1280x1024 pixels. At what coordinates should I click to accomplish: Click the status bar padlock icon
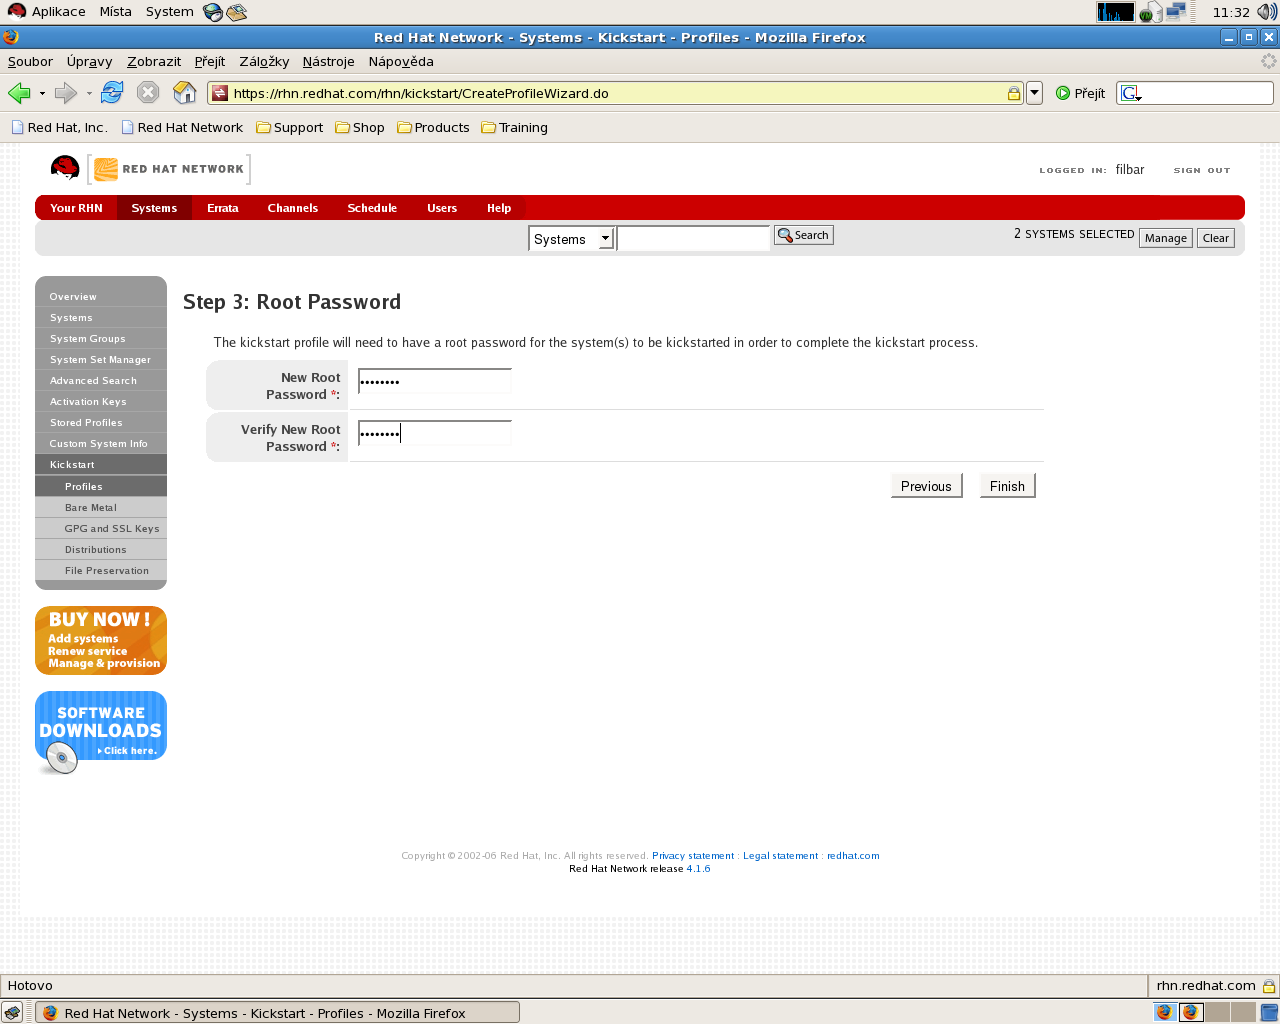point(1269,986)
